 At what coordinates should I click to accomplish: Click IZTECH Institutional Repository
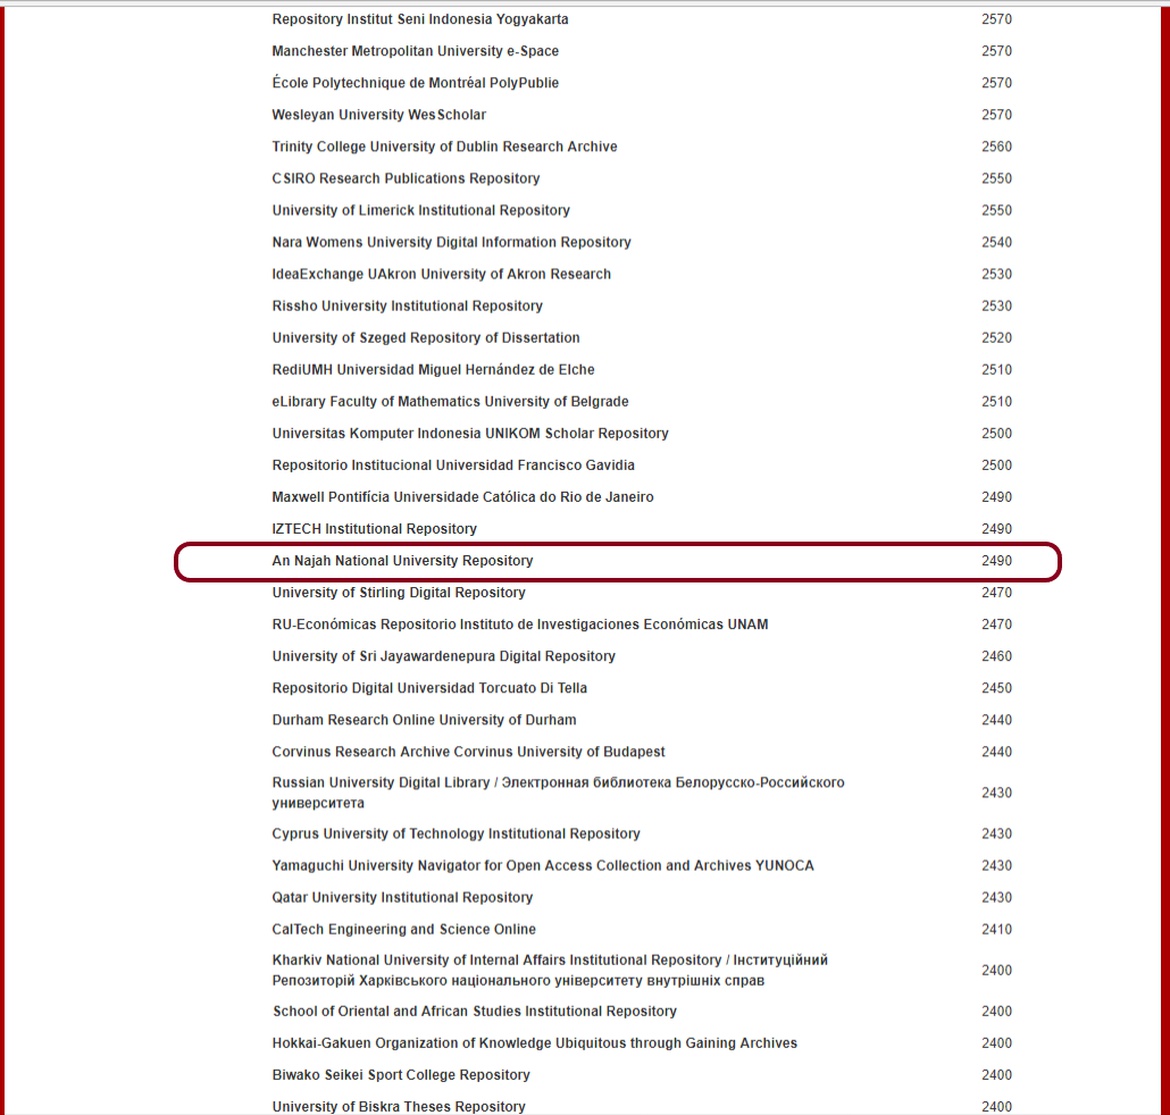coord(375,528)
